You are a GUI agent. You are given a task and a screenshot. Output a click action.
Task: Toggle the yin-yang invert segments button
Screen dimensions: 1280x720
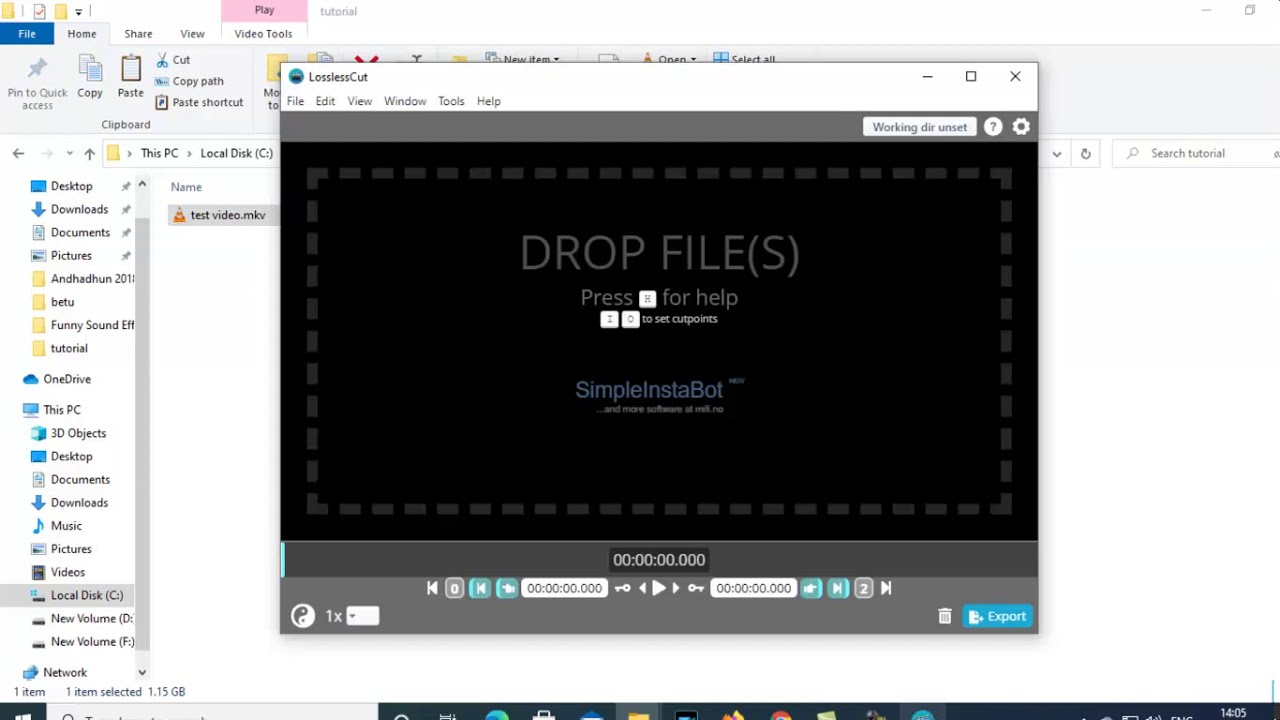coord(303,616)
